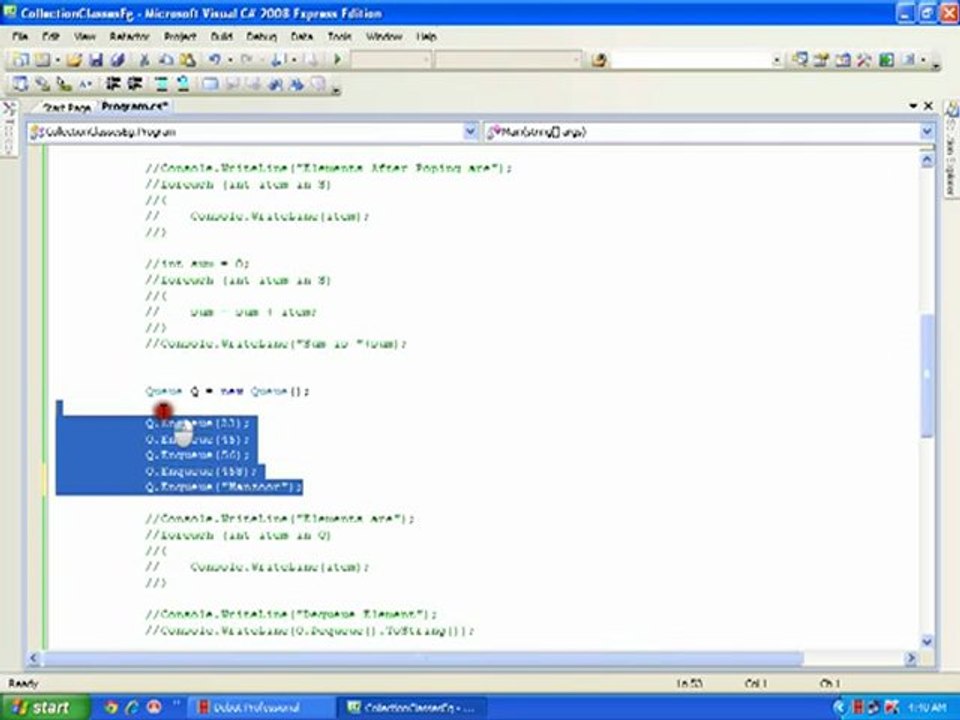Screen dimensions: 960x720
Task: Launch Internet Explorer from quick launch
Action: tap(132, 708)
